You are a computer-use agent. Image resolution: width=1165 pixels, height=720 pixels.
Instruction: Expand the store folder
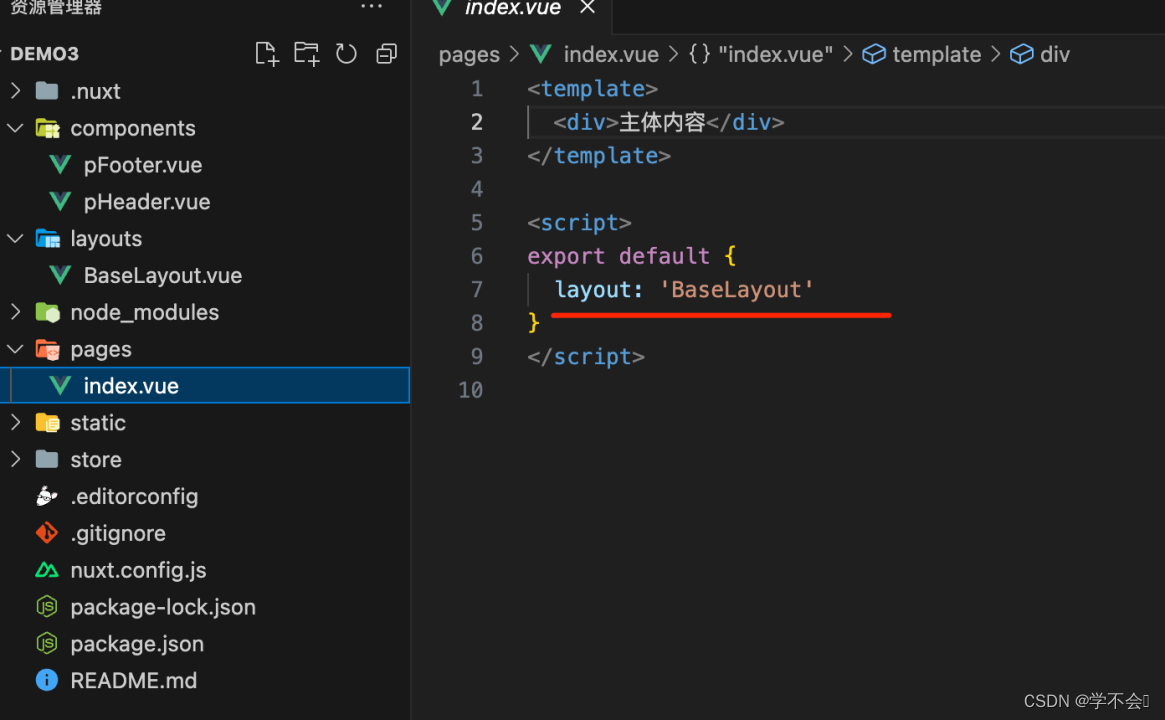click(x=16, y=459)
